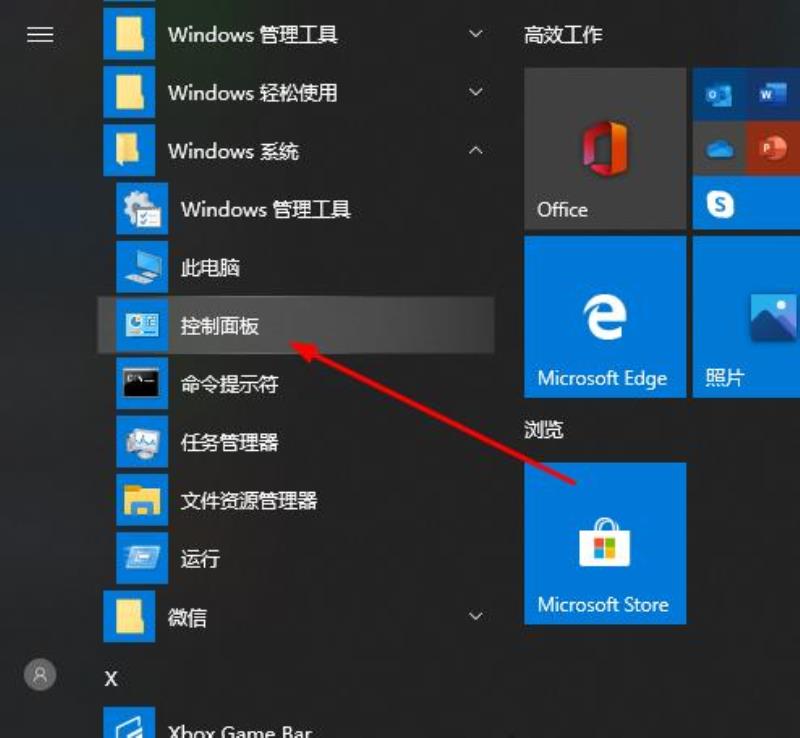The image size is (800, 738).
Task: Click the 浏览 group title
Action: (544, 430)
